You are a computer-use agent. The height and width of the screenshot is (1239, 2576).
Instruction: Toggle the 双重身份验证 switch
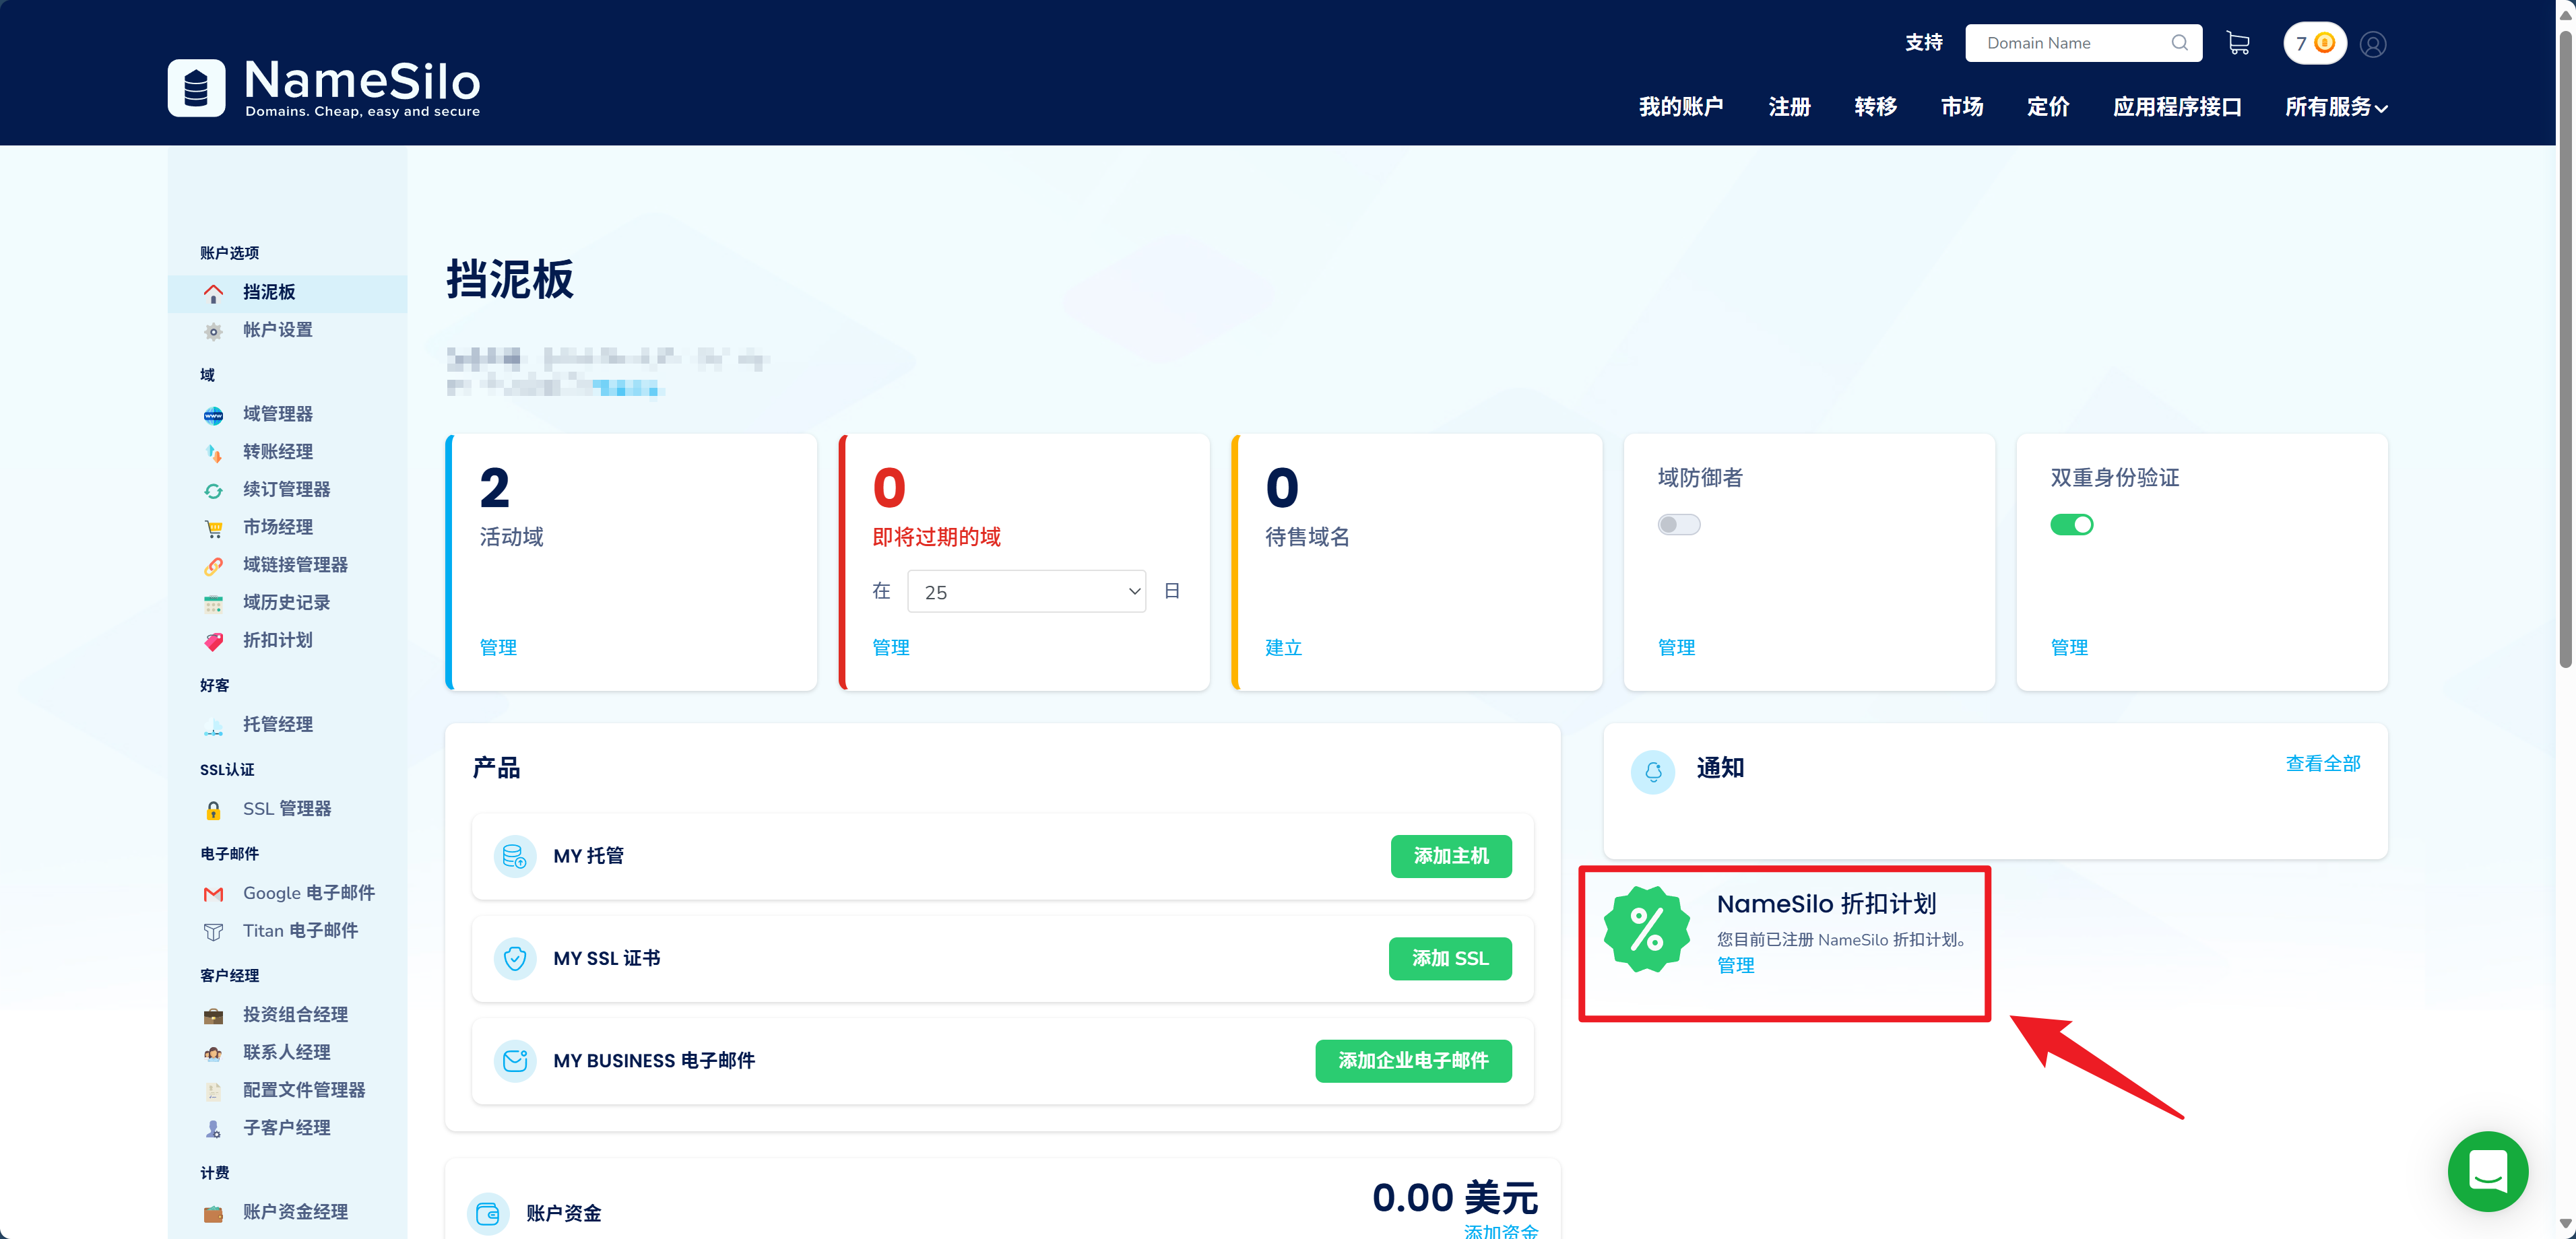coord(2071,525)
